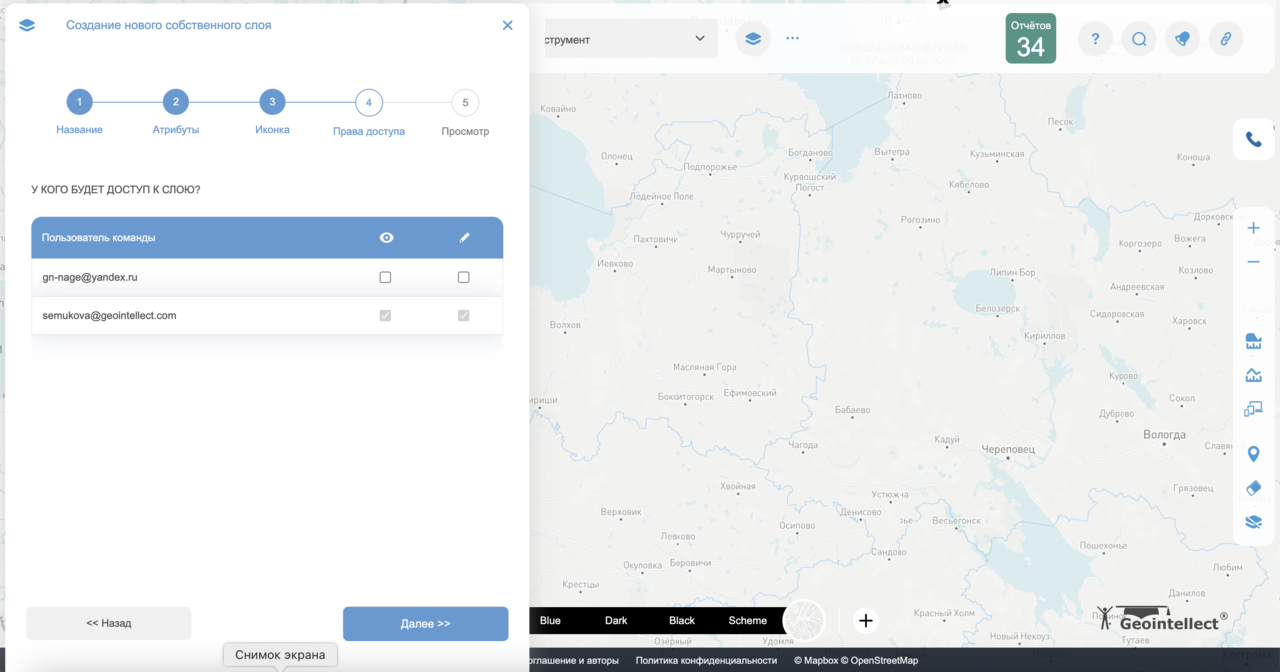Toggle the eye icon in table header
The height and width of the screenshot is (672, 1280).
pyautogui.click(x=386, y=237)
